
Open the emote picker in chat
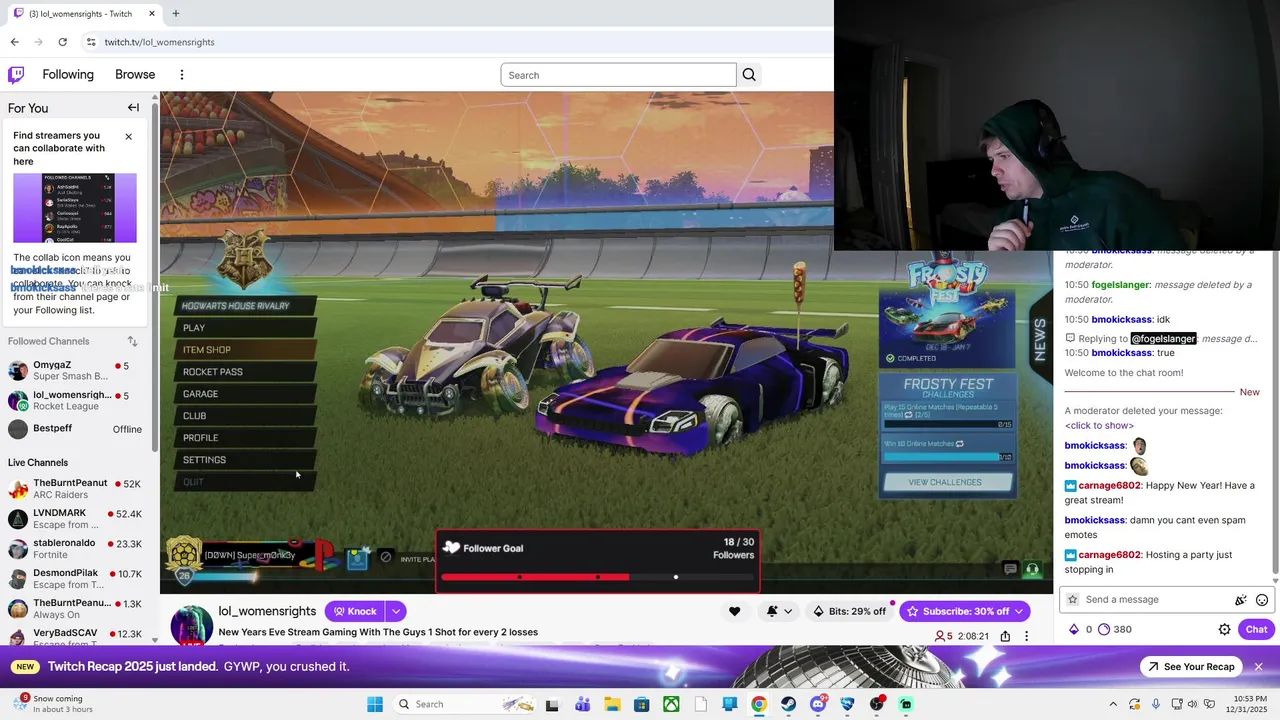(1262, 600)
